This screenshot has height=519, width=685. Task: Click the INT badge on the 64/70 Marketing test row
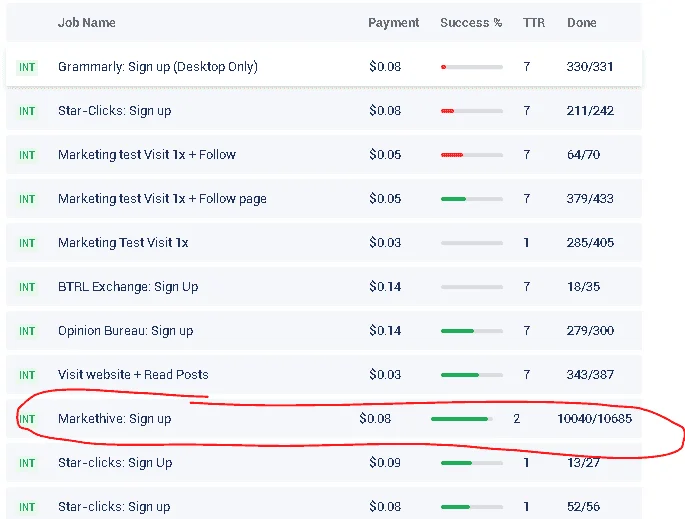tap(27, 155)
